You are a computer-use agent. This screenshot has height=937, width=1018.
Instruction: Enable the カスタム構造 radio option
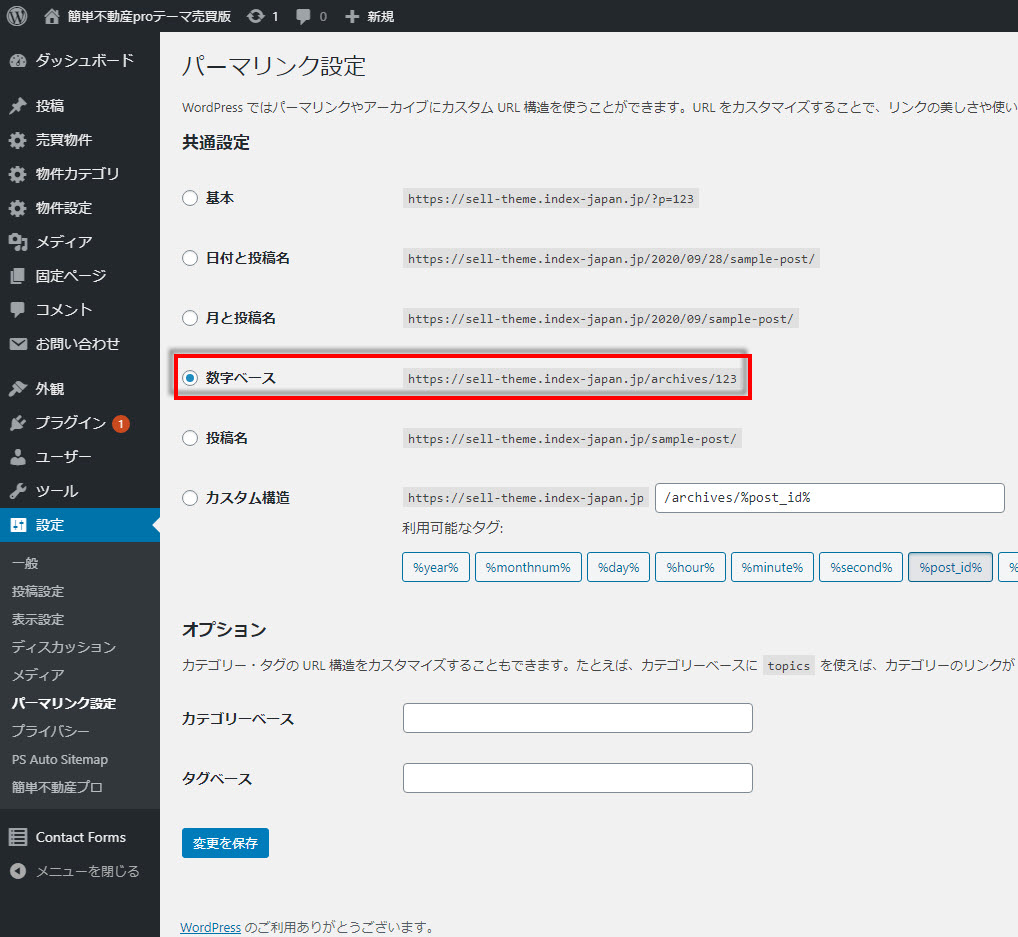point(190,498)
